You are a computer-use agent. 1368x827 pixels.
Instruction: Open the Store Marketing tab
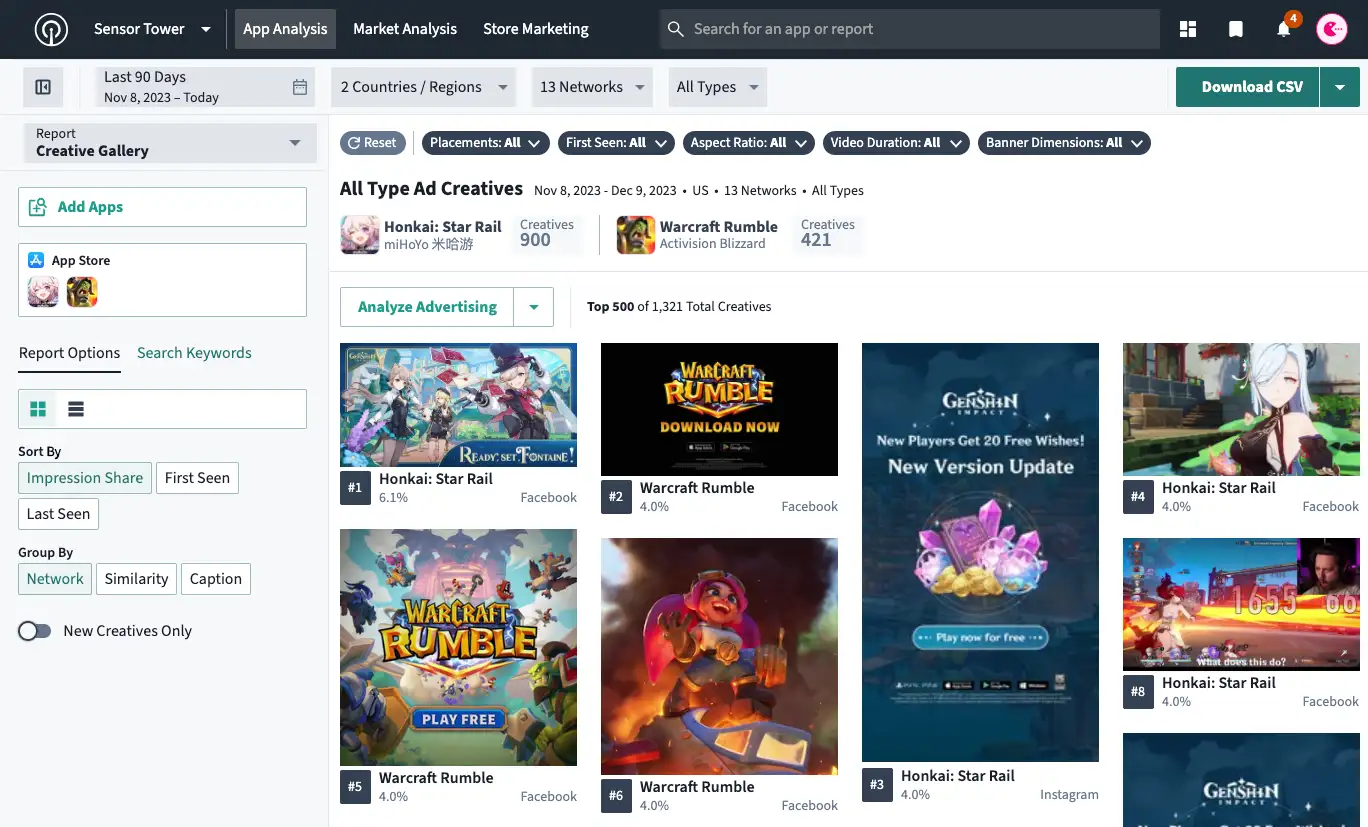coord(536,29)
